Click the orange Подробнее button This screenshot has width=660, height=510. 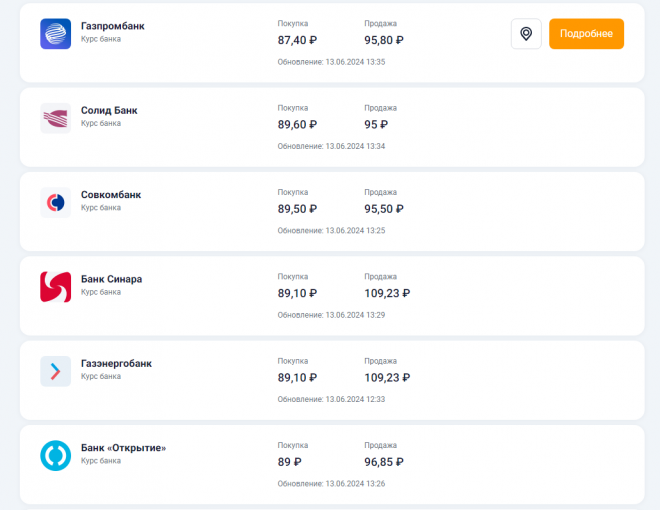pyautogui.click(x=586, y=34)
